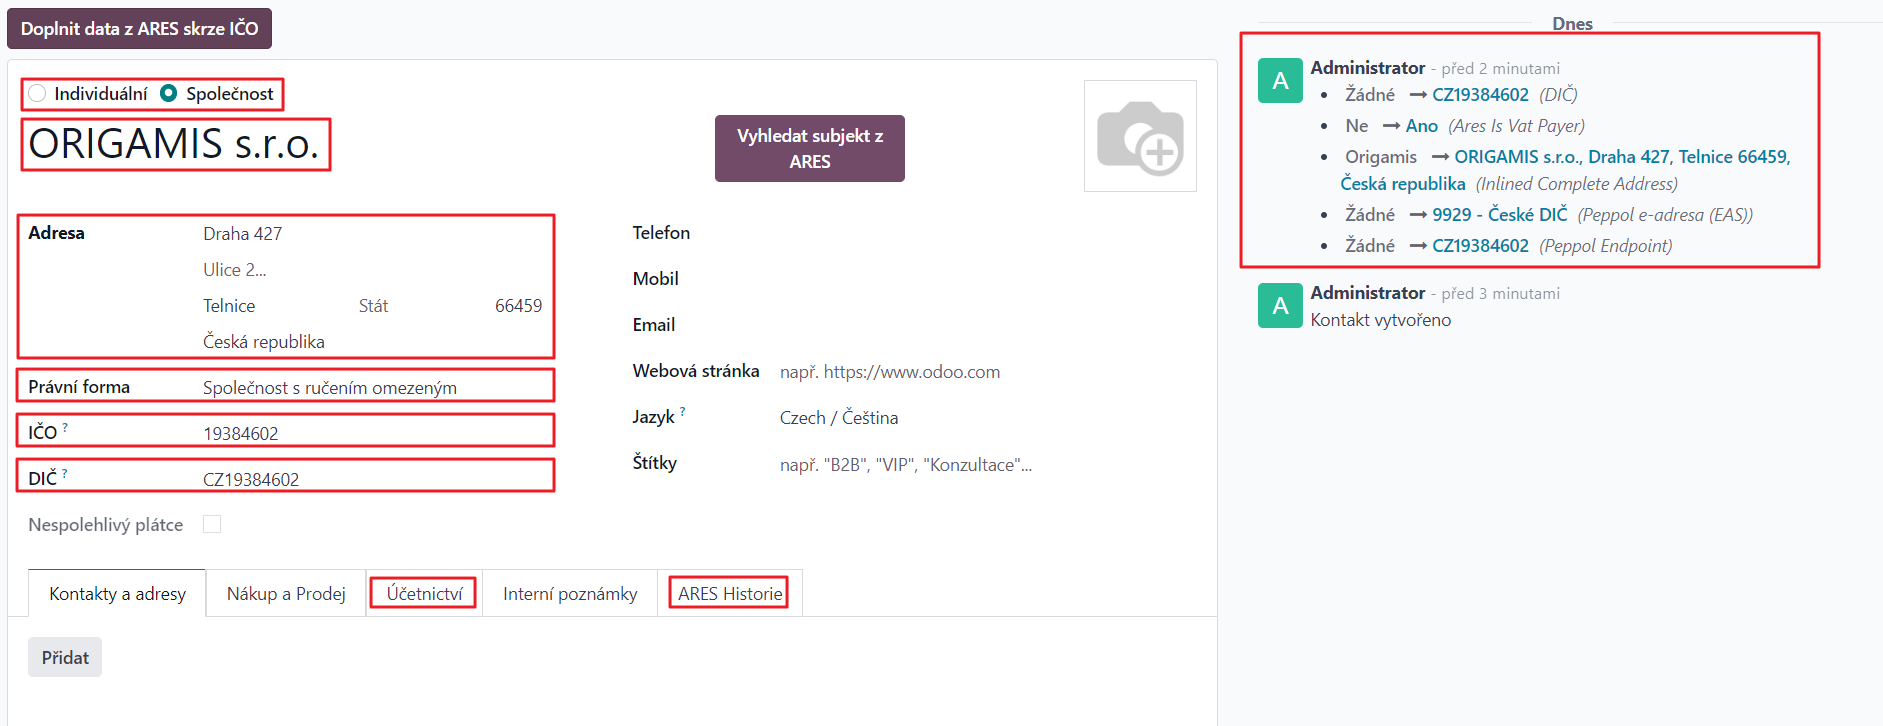The height and width of the screenshot is (726, 1883).
Task: Click the postal code field 66459
Action: [x=518, y=306]
